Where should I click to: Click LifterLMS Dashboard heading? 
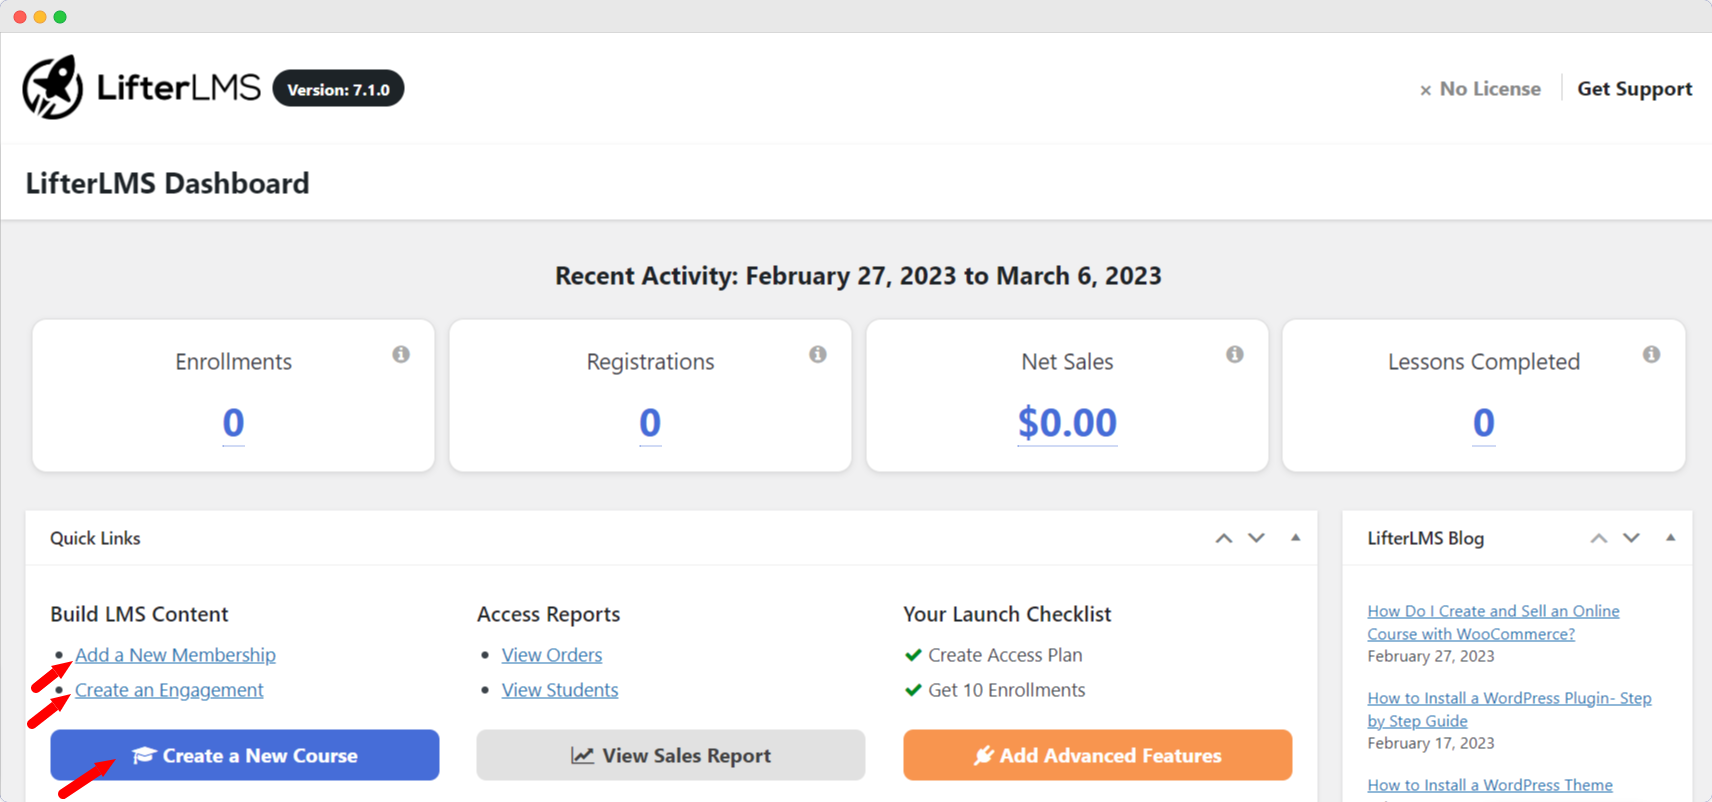pyautogui.click(x=167, y=183)
